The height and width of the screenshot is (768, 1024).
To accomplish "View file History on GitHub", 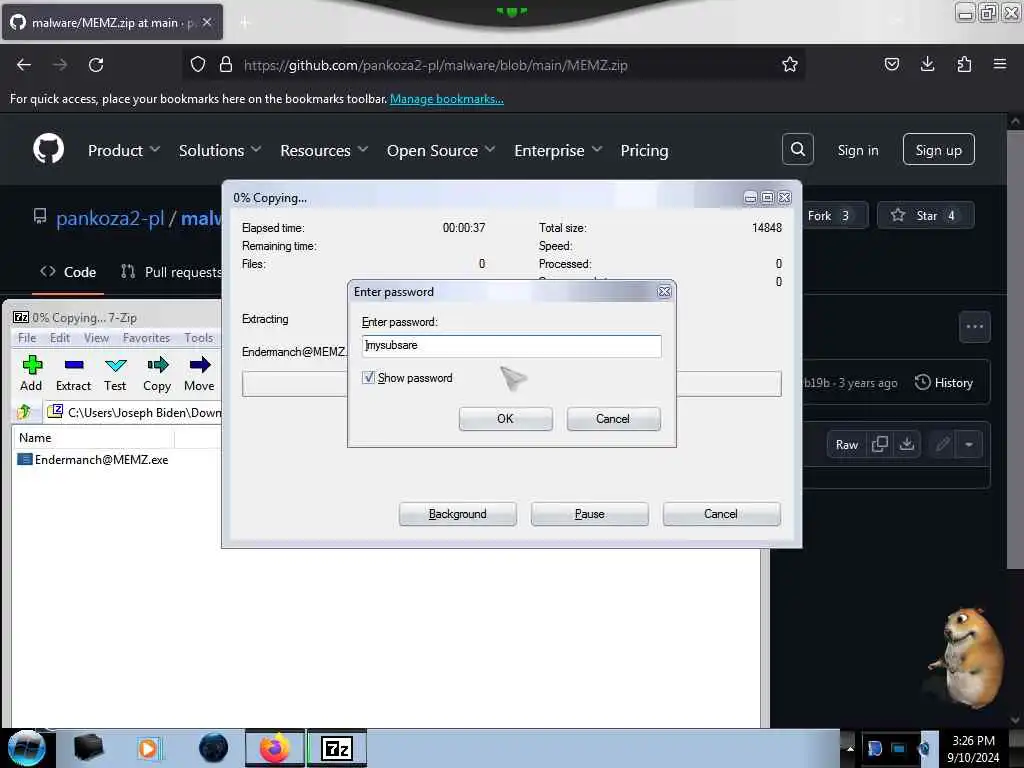I will [x=944, y=383].
